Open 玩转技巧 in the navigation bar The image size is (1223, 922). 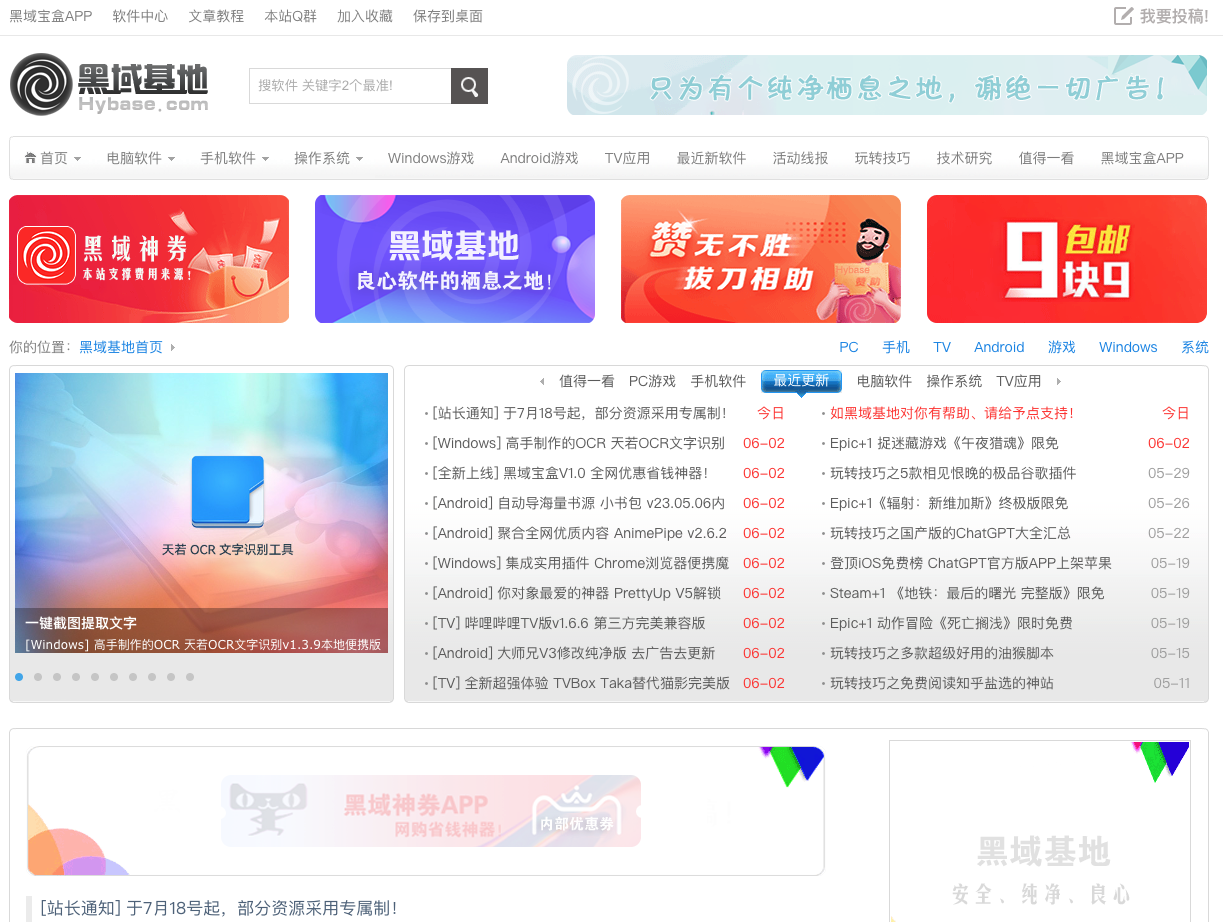pyautogui.click(x=883, y=158)
